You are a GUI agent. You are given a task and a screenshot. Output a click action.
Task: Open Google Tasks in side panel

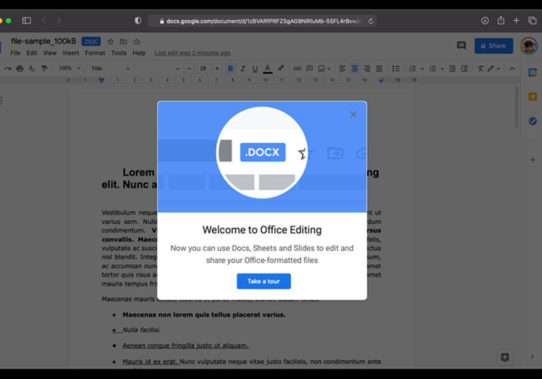tap(533, 121)
